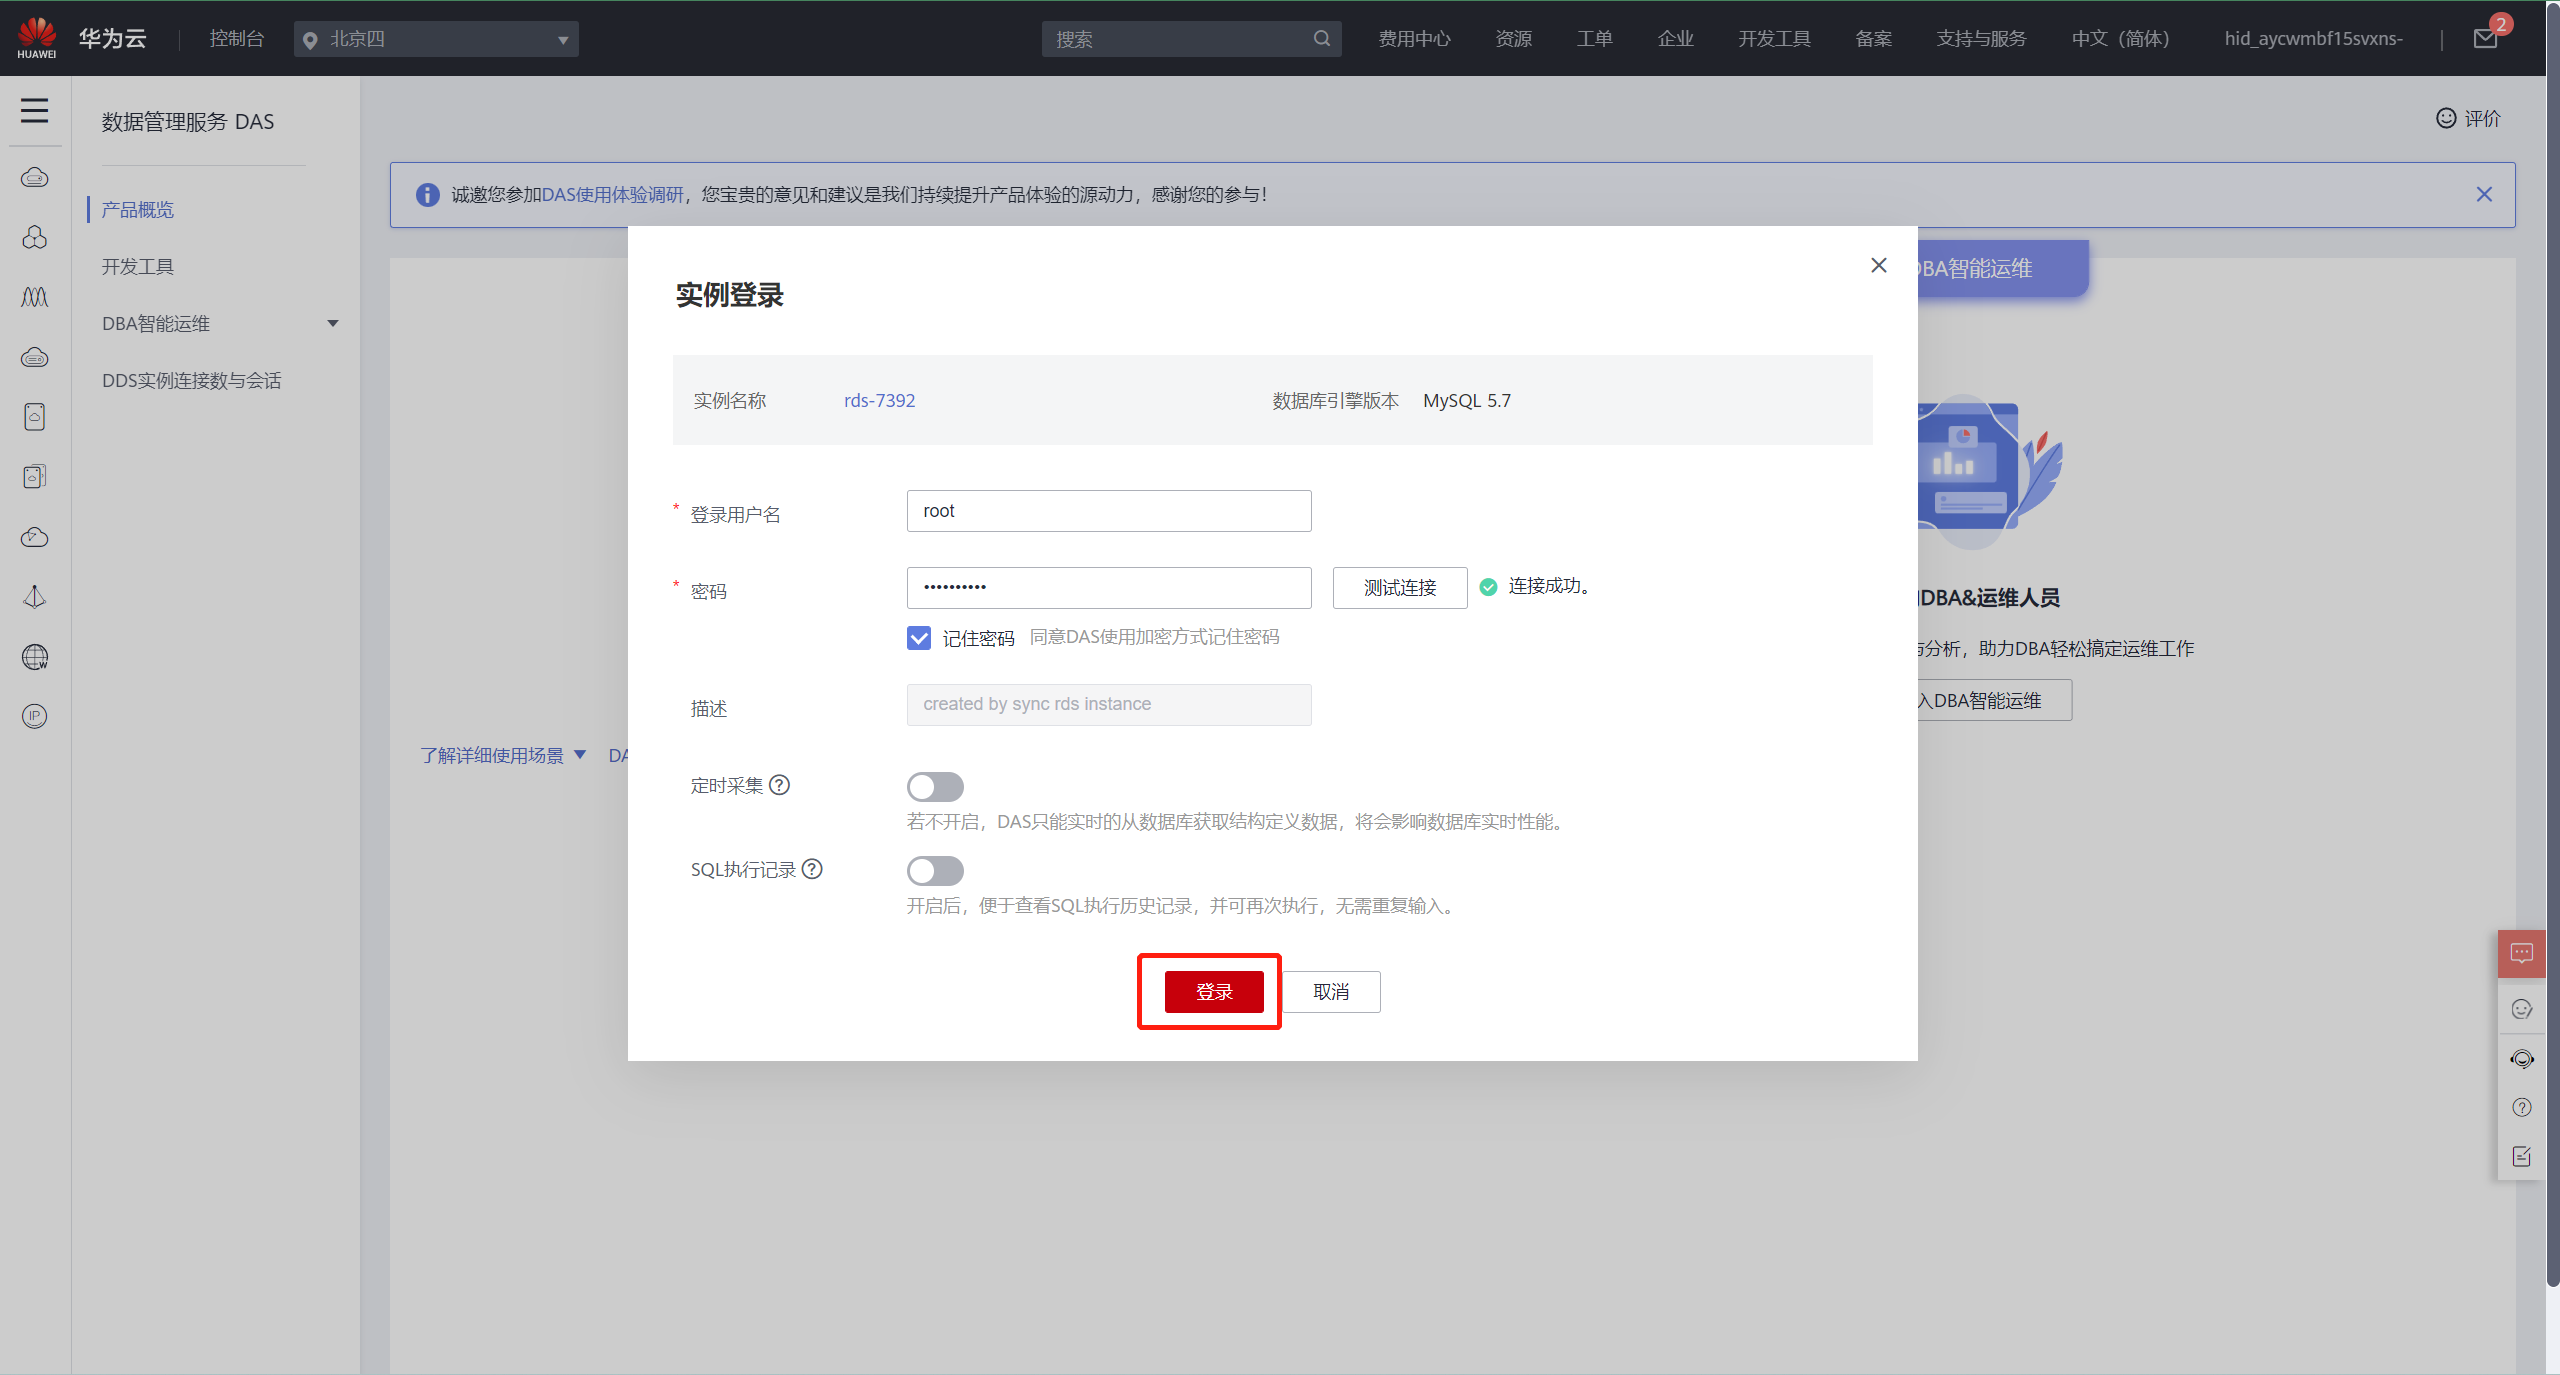Open 费用中心 in the top bar
The image size is (2560, 1375).
tap(1414, 39)
